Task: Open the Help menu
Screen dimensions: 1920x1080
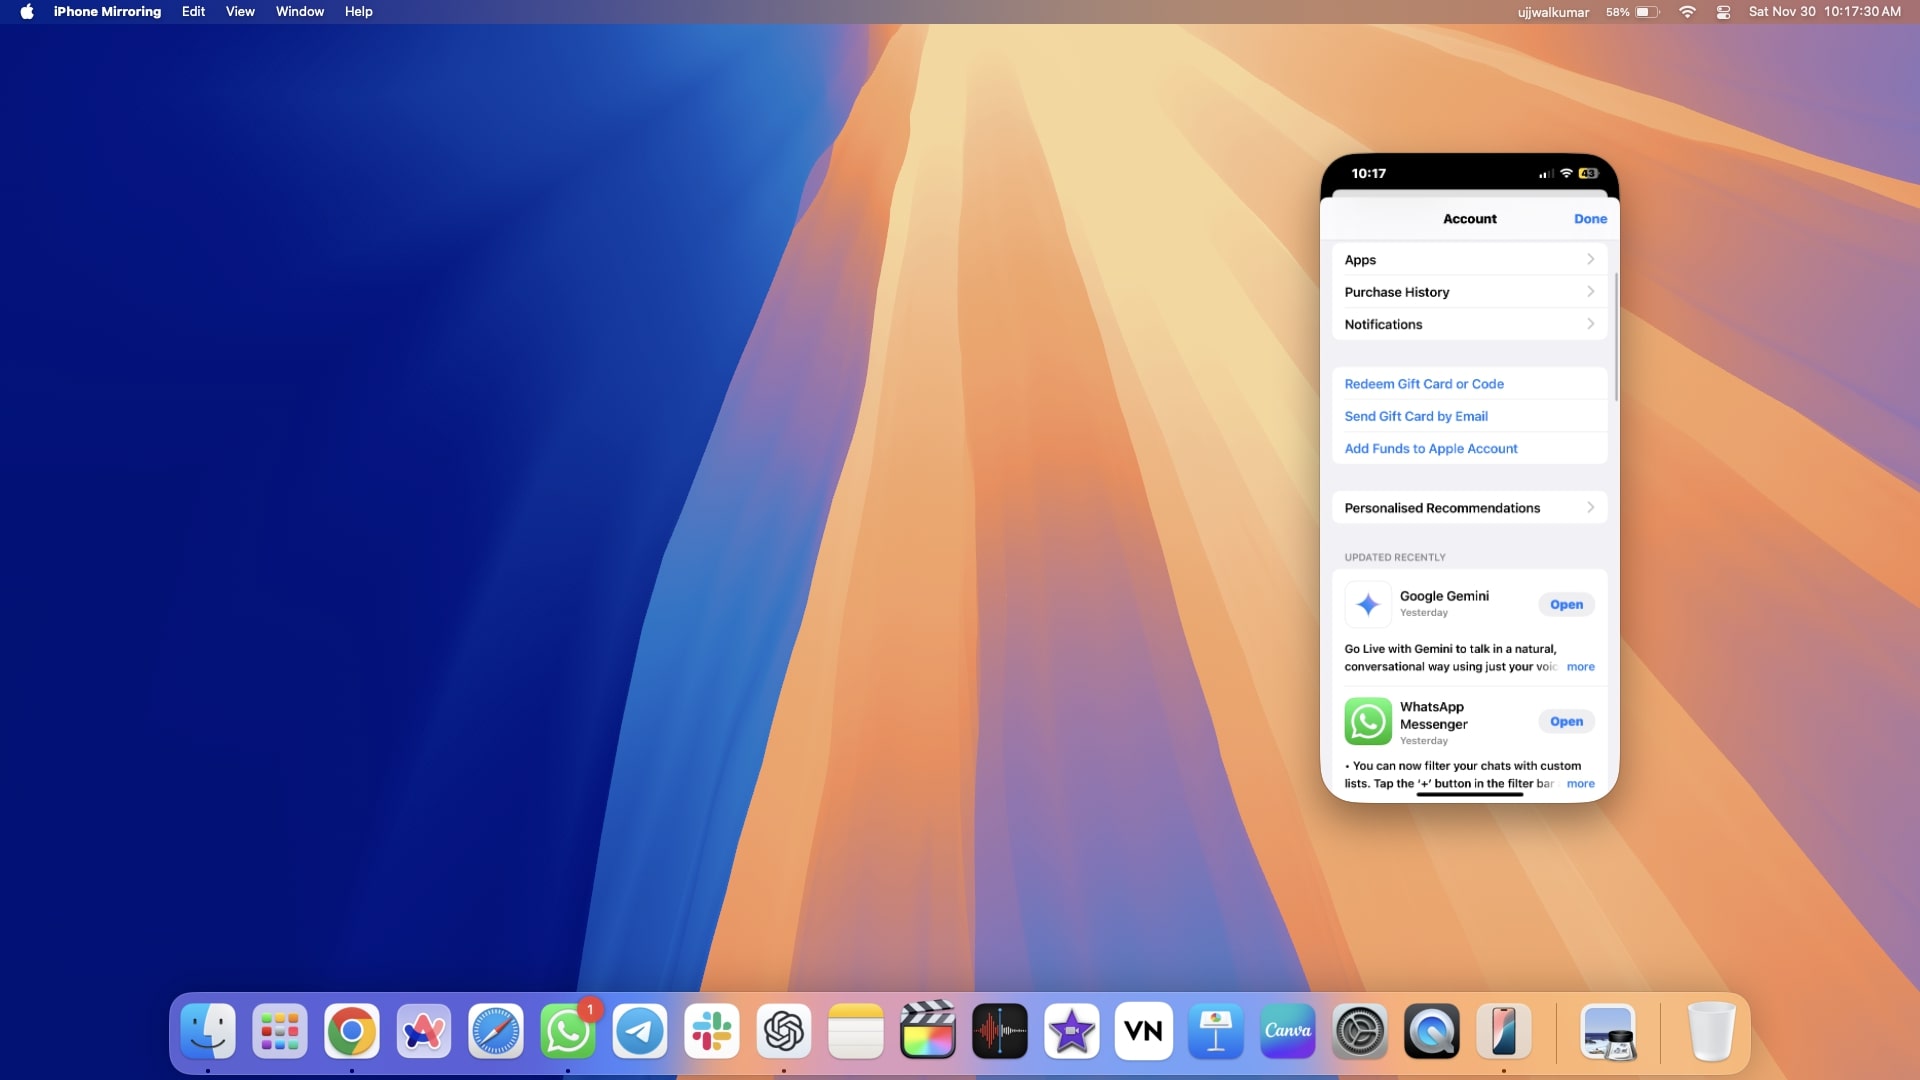Action: pos(358,12)
